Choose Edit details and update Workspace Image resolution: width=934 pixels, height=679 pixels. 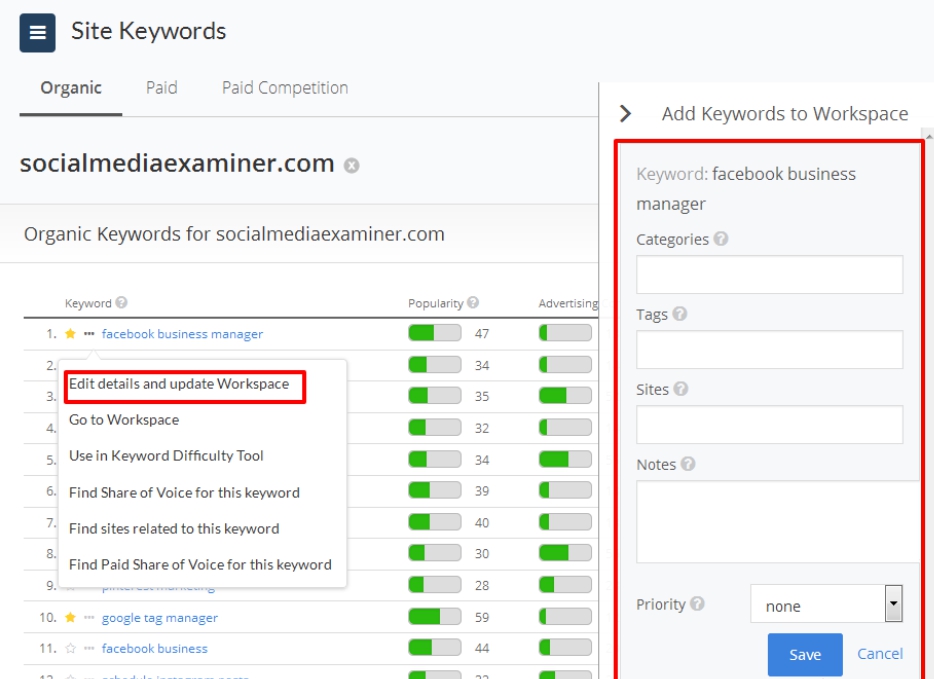point(179,384)
